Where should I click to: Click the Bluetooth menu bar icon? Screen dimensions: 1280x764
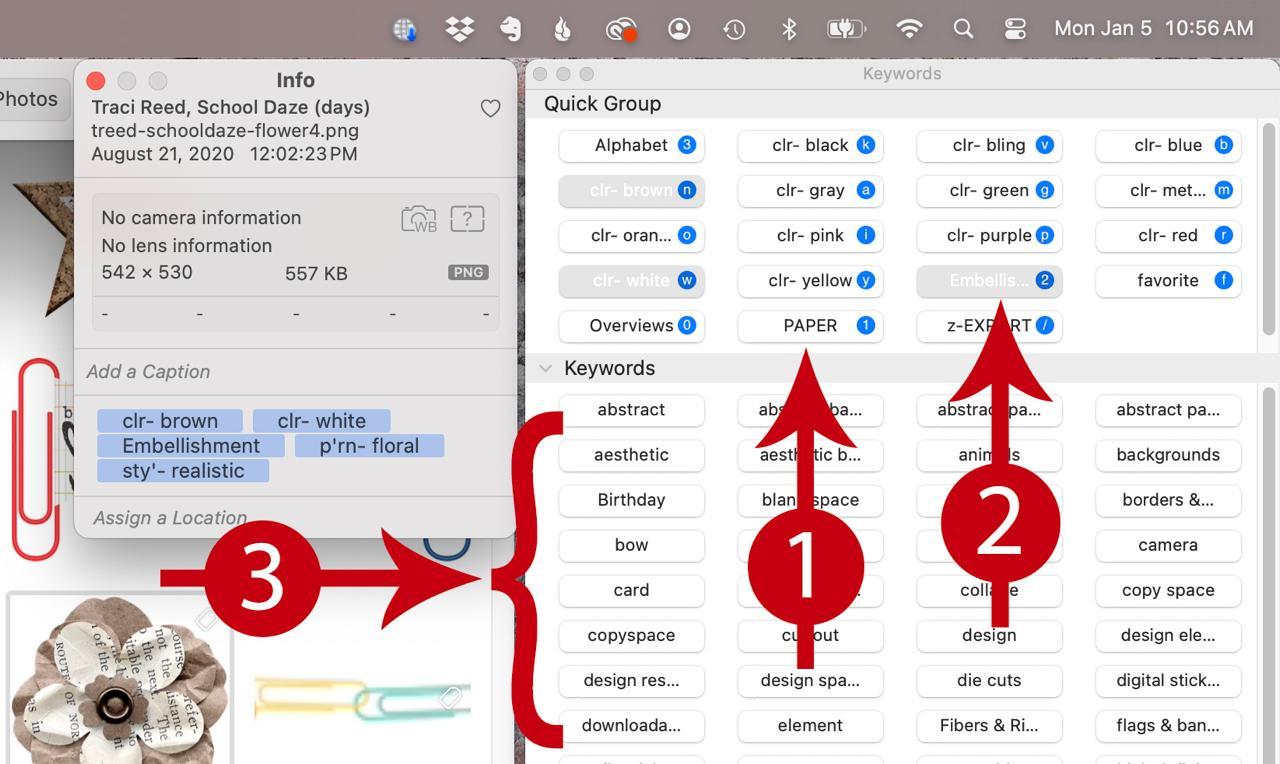click(789, 29)
